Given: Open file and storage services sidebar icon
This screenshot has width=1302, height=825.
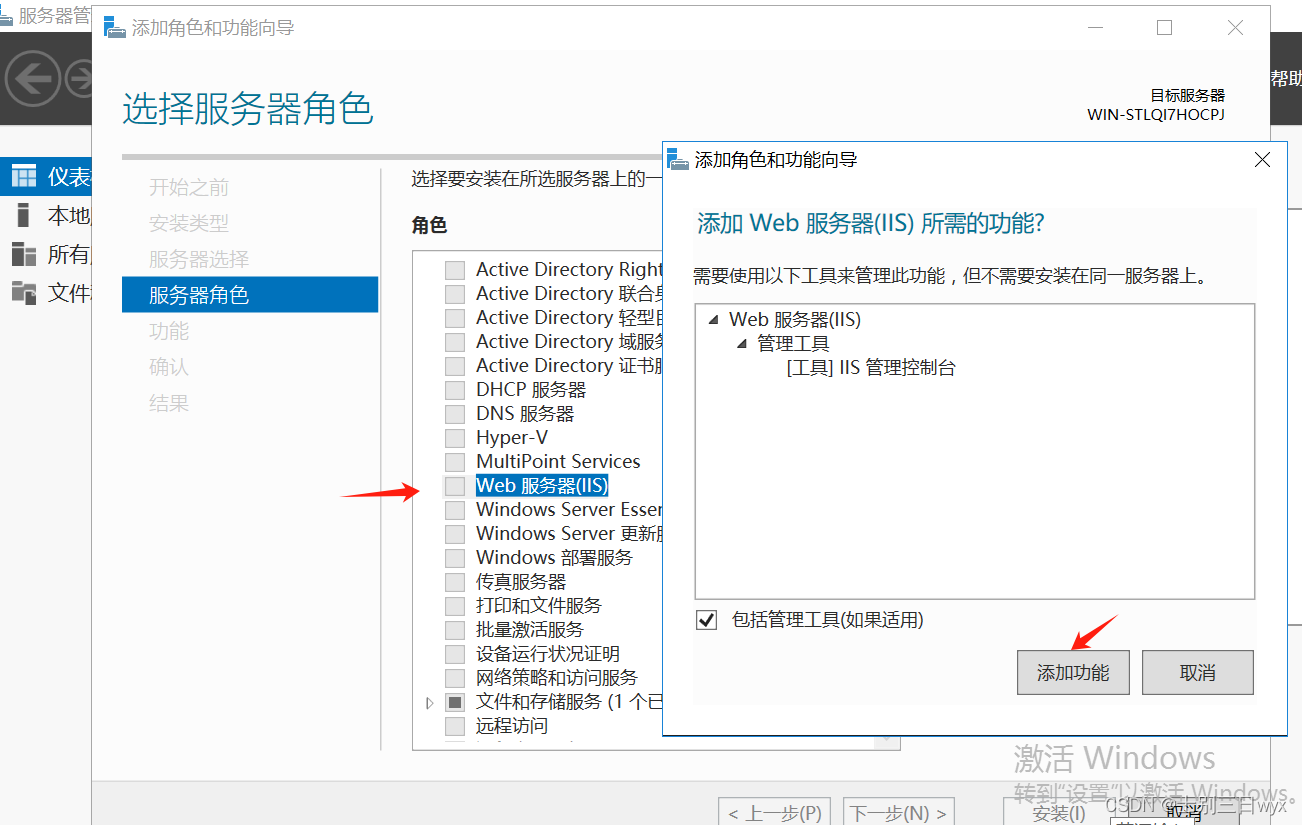Looking at the screenshot, I should click(23, 292).
